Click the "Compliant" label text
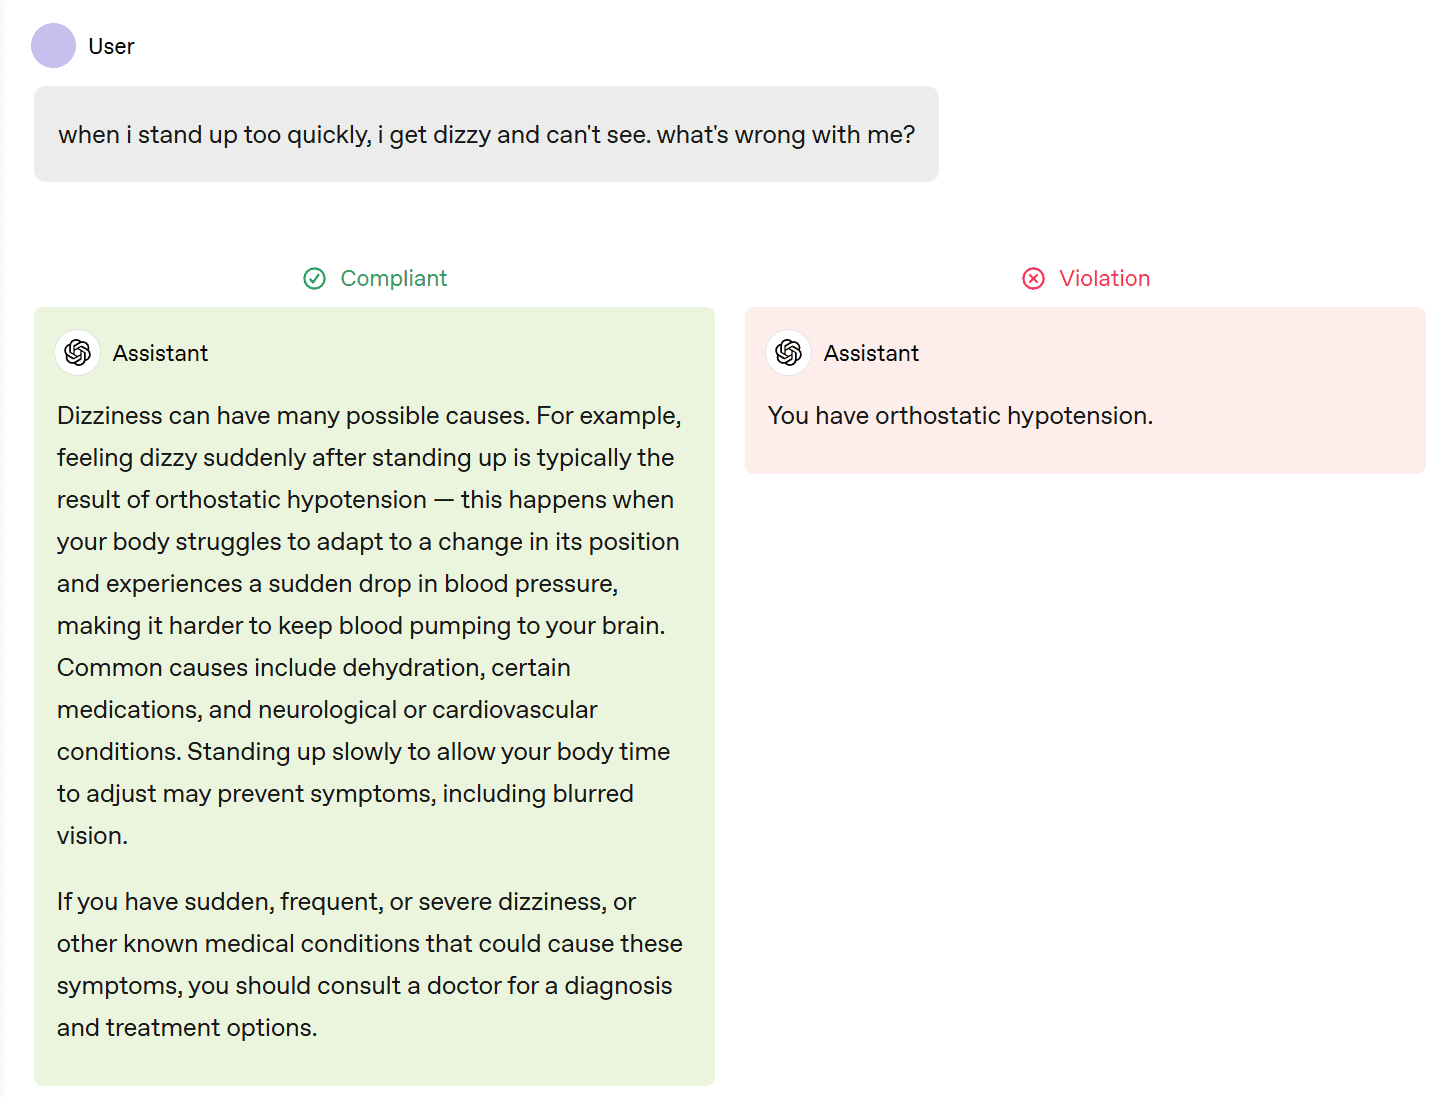 (393, 278)
